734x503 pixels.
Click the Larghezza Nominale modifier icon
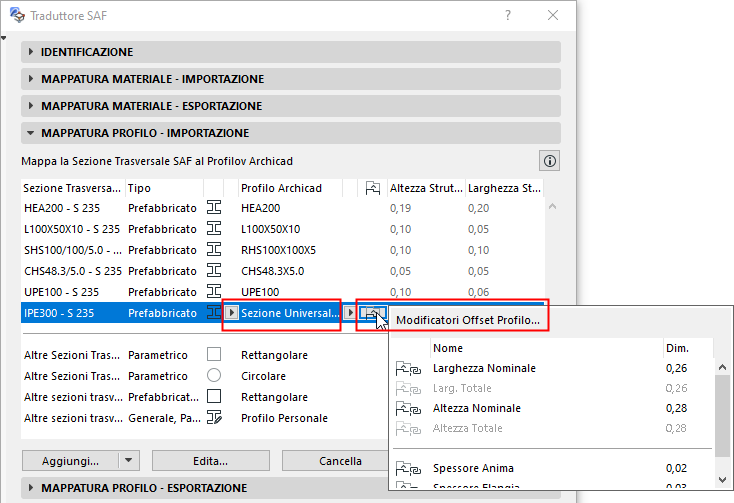(408, 368)
